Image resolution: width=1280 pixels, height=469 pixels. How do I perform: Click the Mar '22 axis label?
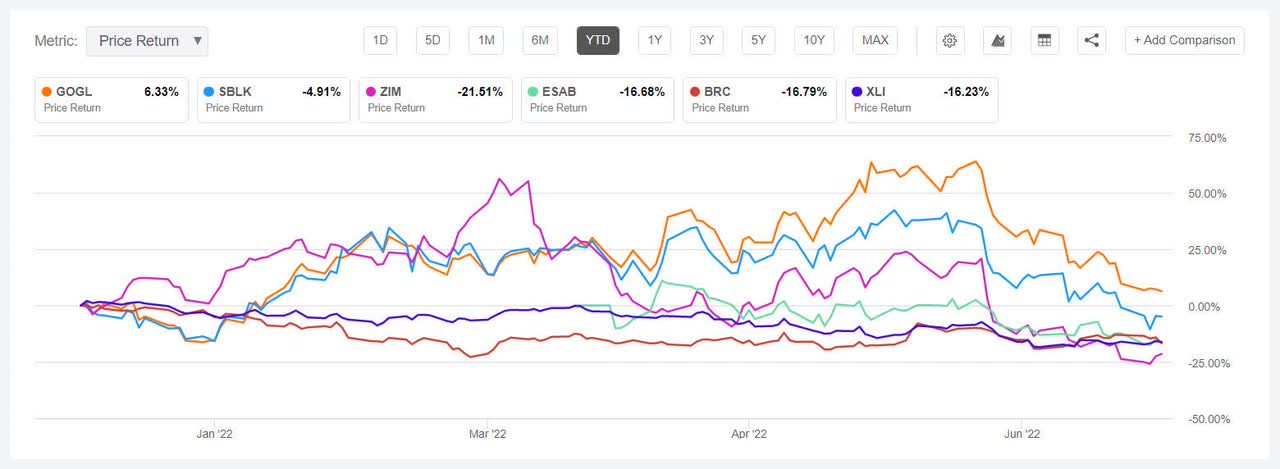tap(486, 435)
